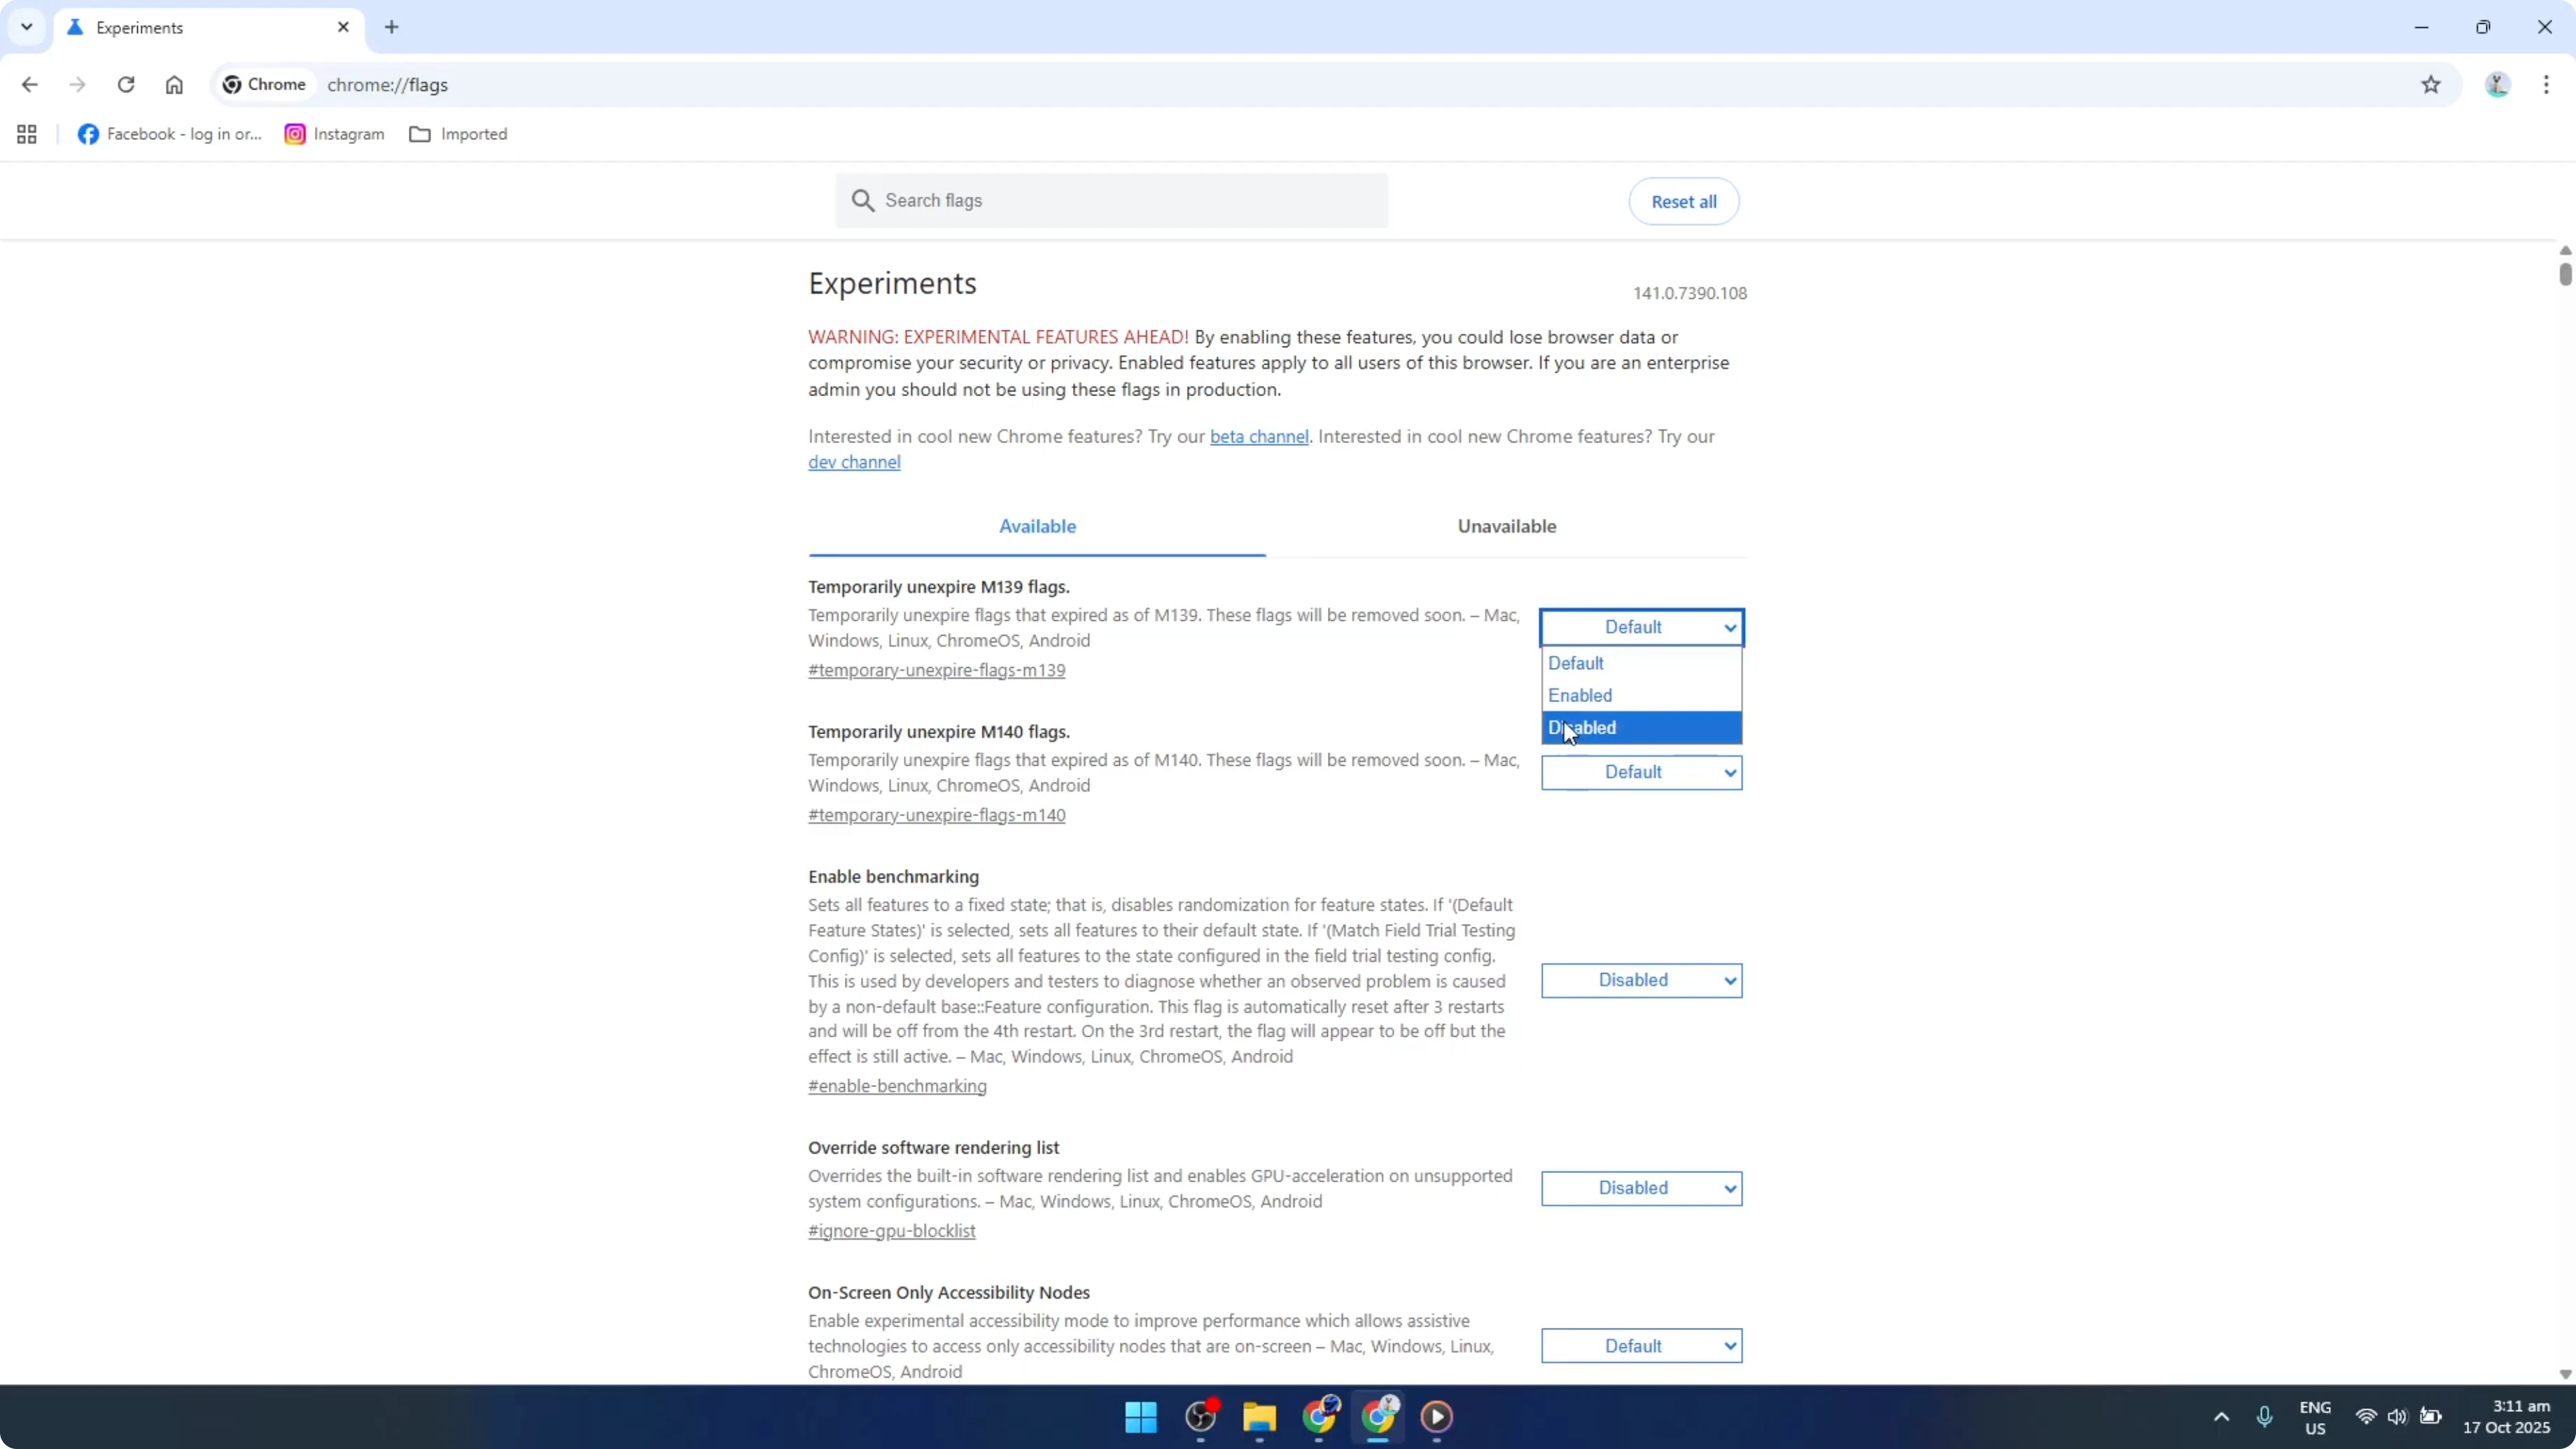Switch to the Unavailable tab
Screen dimensions: 2576x1449
[1506, 525]
